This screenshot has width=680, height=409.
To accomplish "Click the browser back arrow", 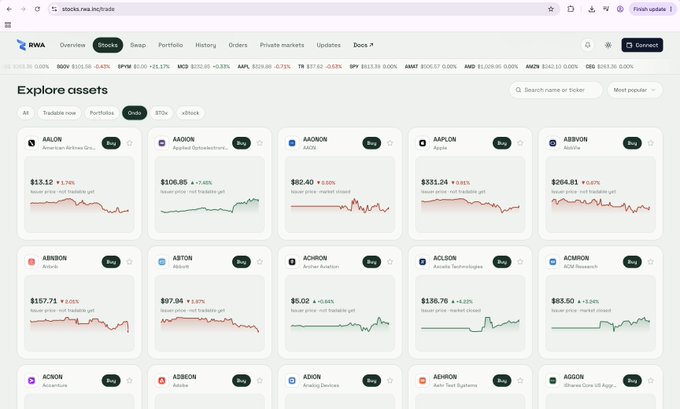I will (9, 9).
